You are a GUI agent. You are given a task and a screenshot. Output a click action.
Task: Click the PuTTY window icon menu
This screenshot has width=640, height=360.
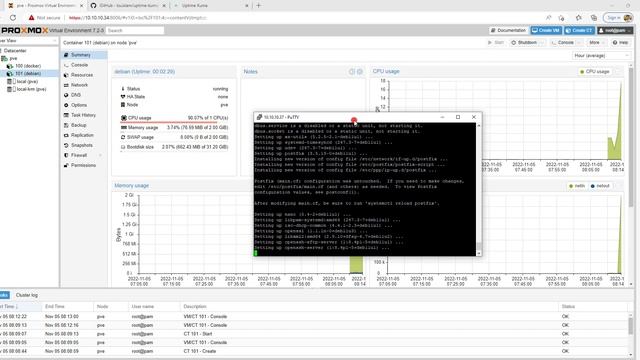click(259, 117)
